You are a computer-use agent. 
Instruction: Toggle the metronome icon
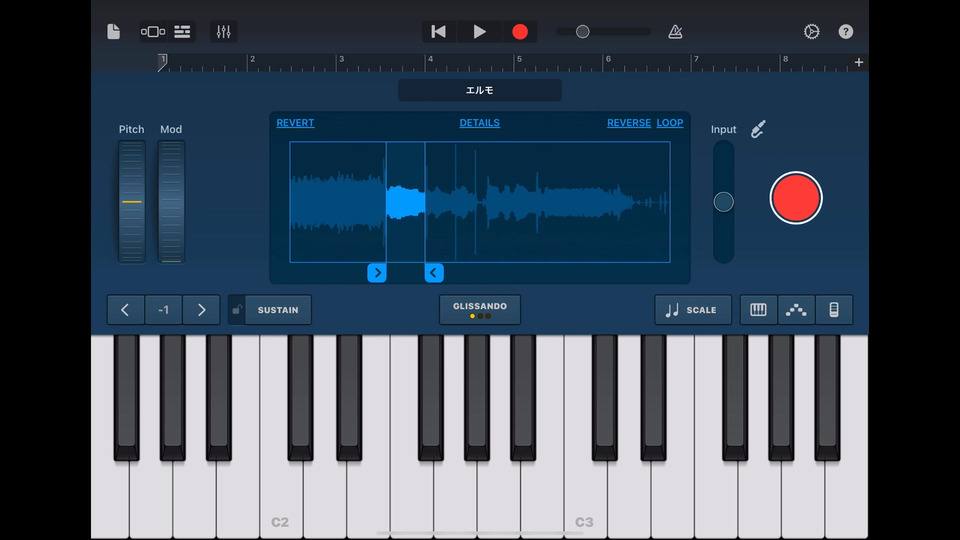point(675,31)
